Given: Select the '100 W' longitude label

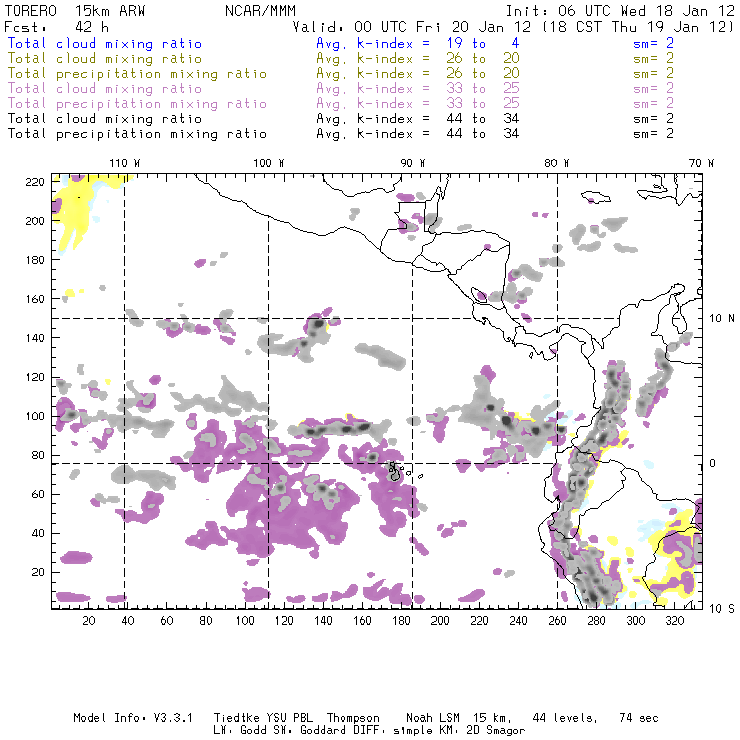Looking at the screenshot, I should coord(269,163).
